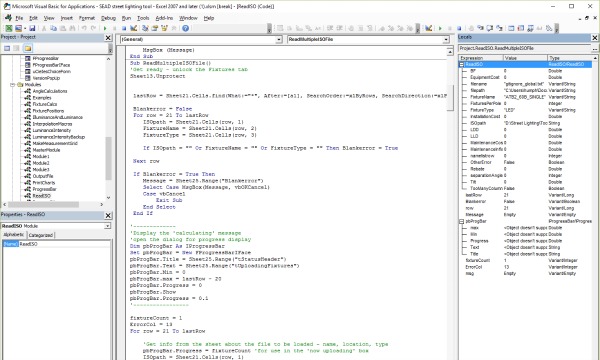Open the Properties Window toolbar icon
Viewport: 600px width, 360px height.
(155, 28)
